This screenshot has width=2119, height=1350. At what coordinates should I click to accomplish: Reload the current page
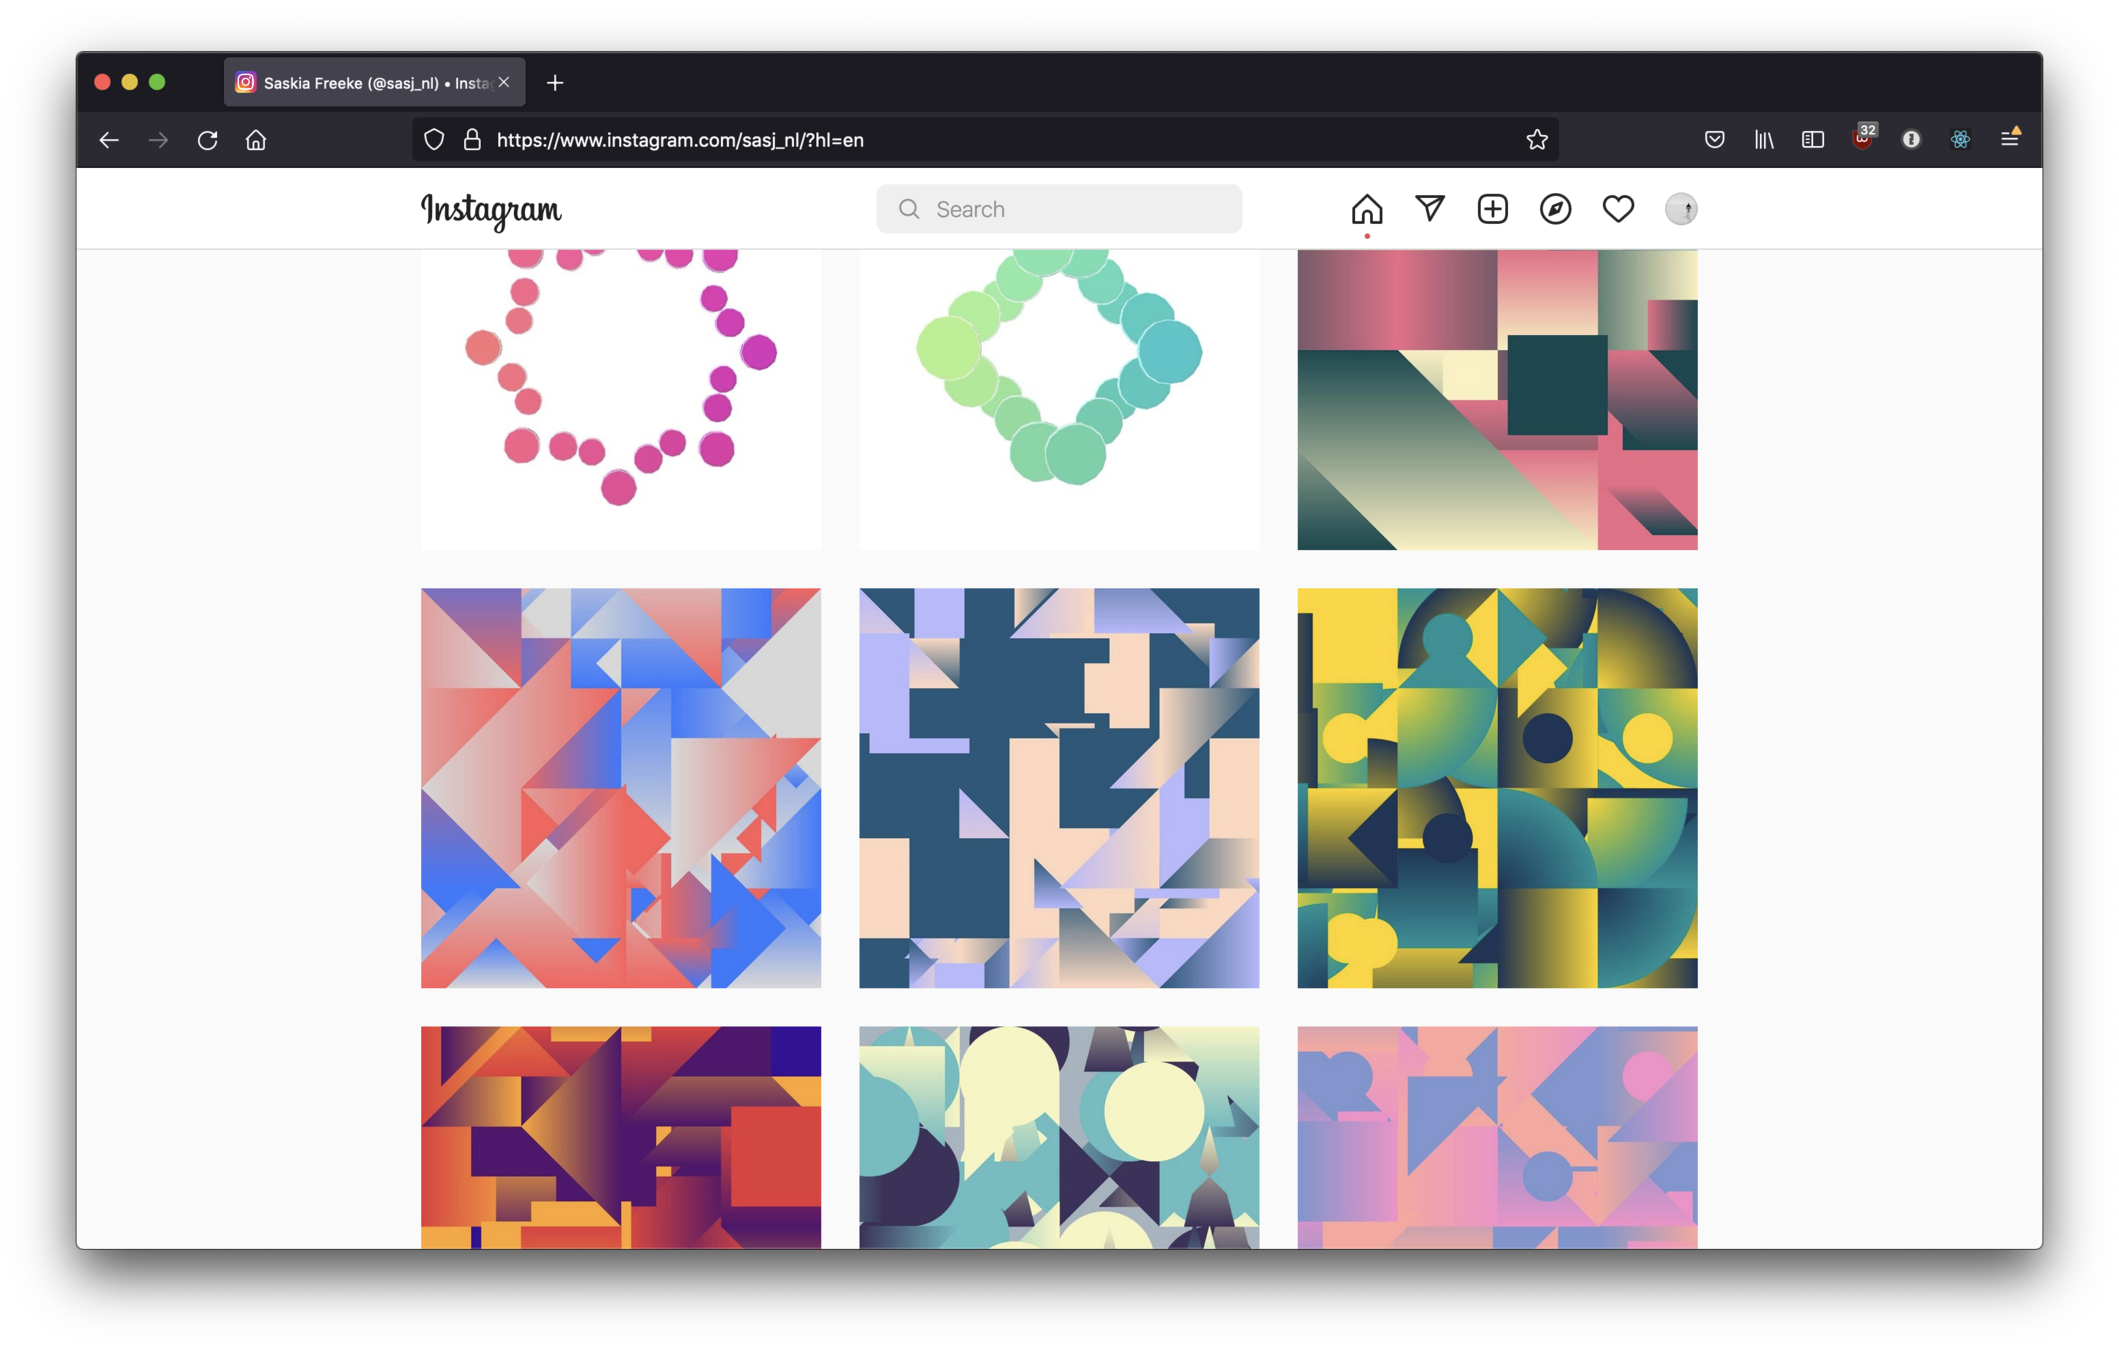coord(207,140)
